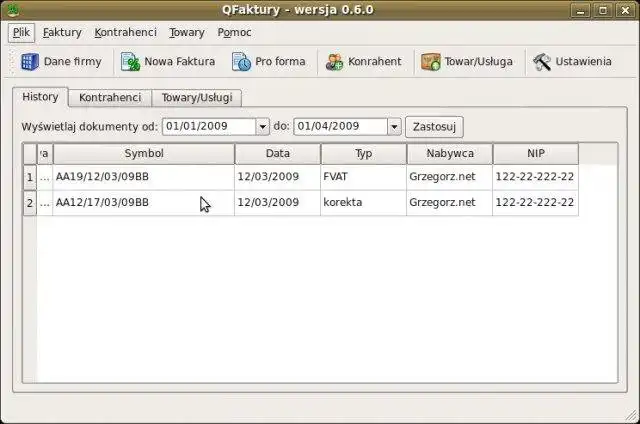Click the truncated 'a' column header

(x=45, y=154)
